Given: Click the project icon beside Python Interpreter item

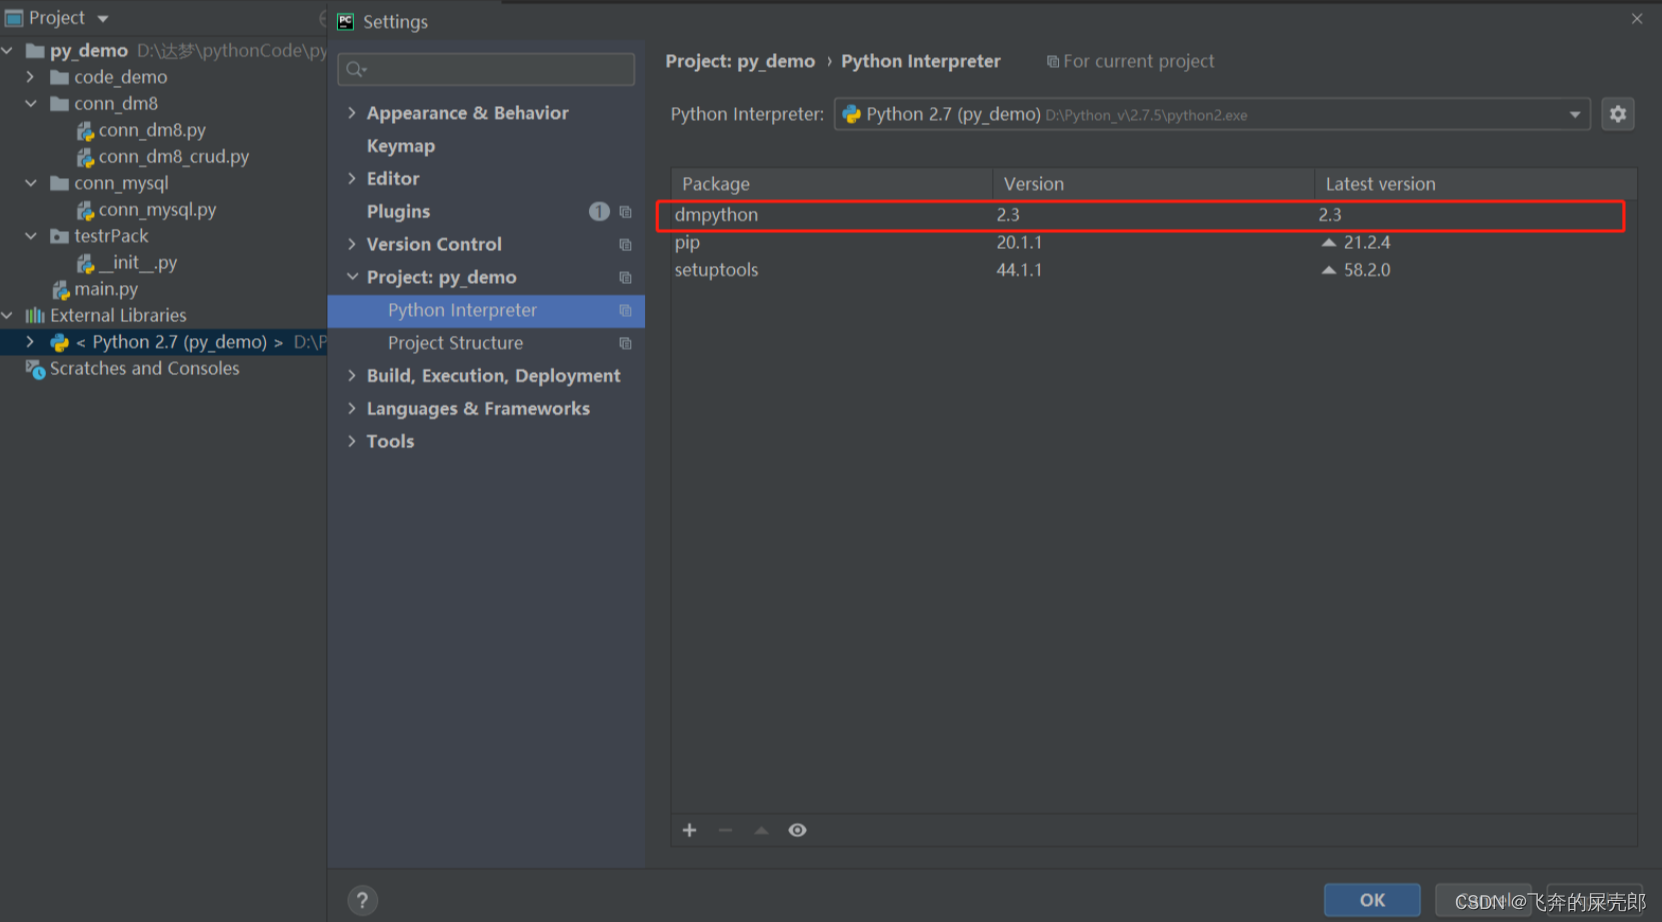Looking at the screenshot, I should pyautogui.click(x=625, y=310).
